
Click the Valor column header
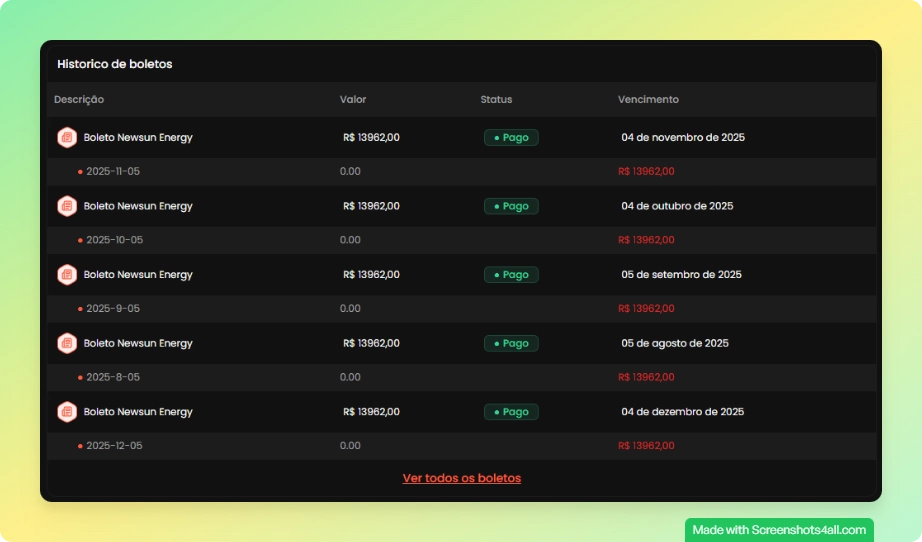pyautogui.click(x=353, y=100)
